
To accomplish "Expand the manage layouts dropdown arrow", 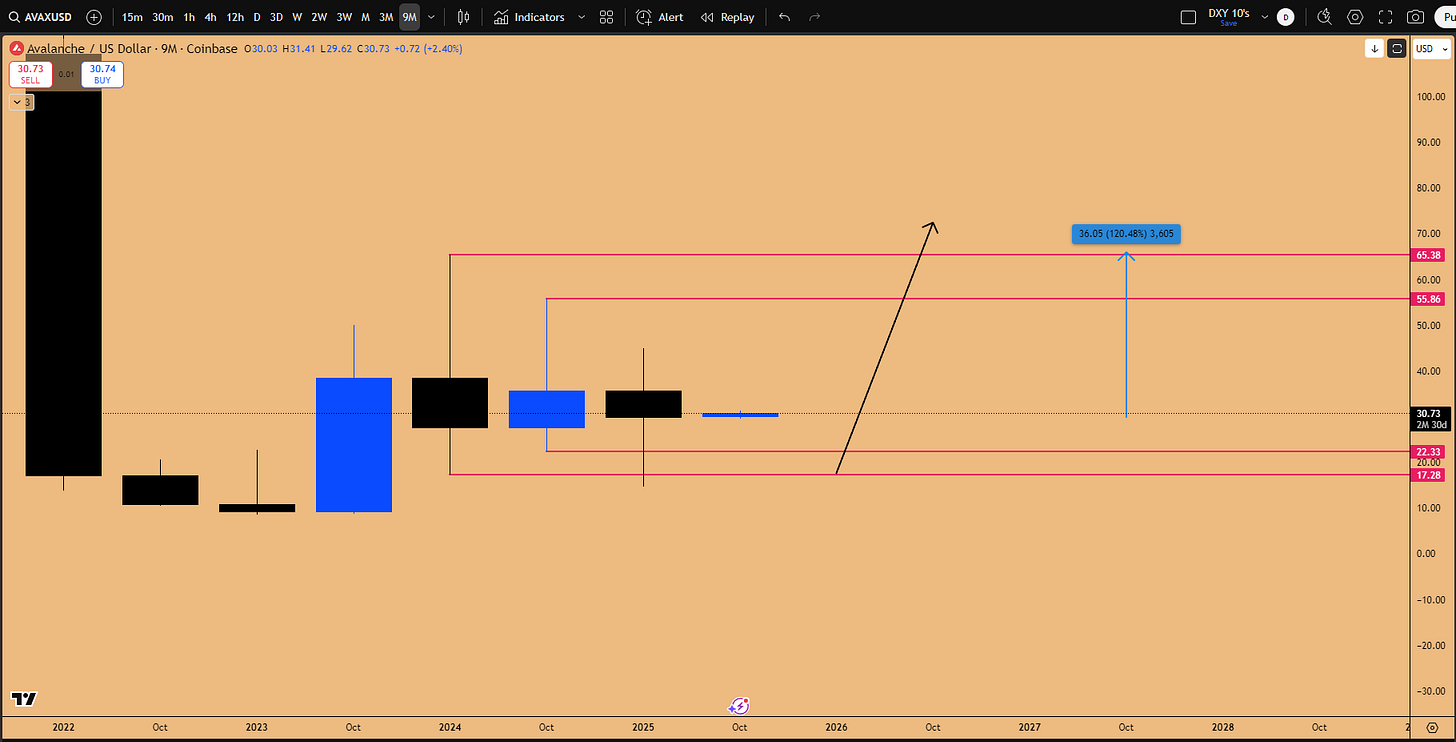I will [x=1265, y=17].
